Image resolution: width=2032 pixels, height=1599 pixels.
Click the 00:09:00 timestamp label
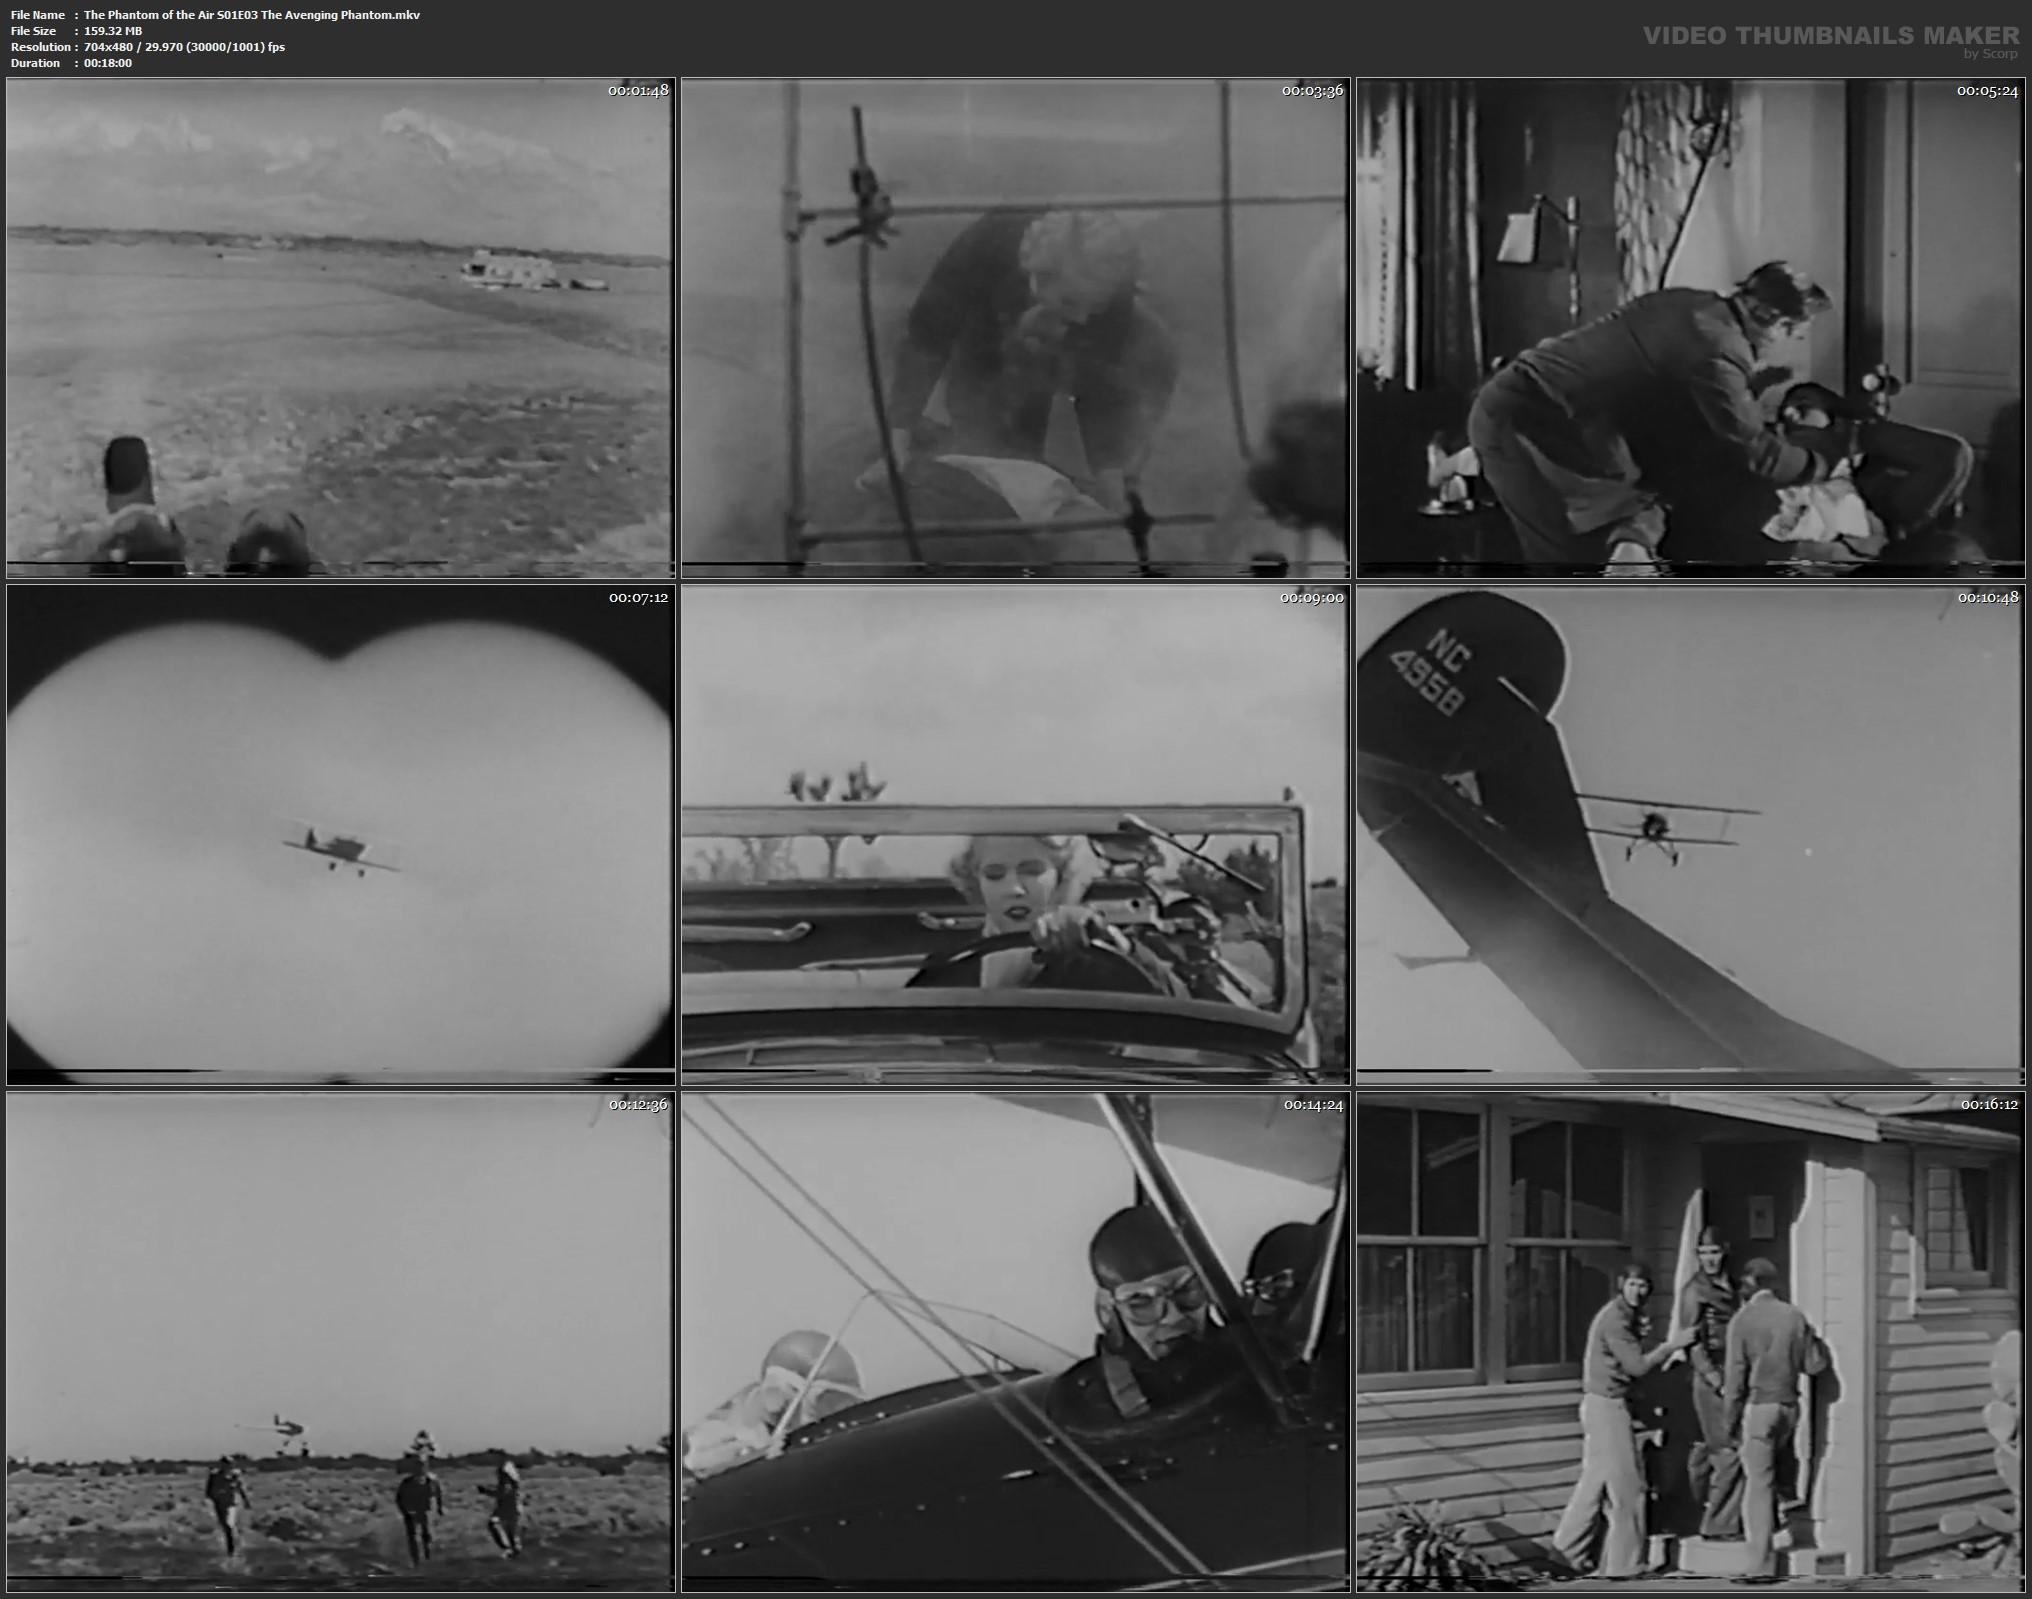coord(1312,597)
